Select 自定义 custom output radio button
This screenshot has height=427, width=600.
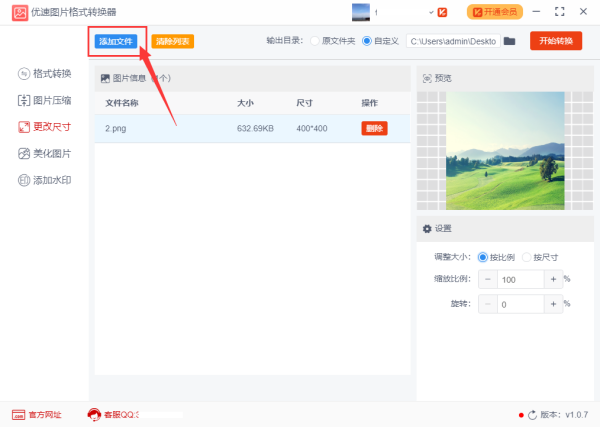click(x=367, y=41)
